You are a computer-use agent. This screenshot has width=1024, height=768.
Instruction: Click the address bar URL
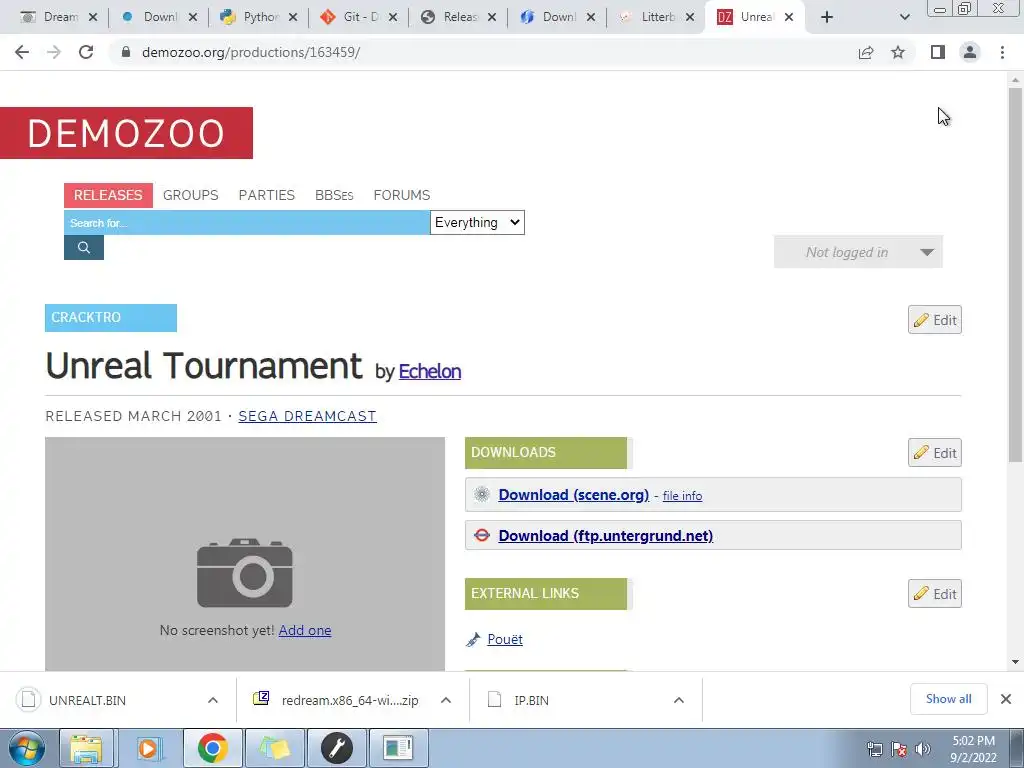coord(251,52)
